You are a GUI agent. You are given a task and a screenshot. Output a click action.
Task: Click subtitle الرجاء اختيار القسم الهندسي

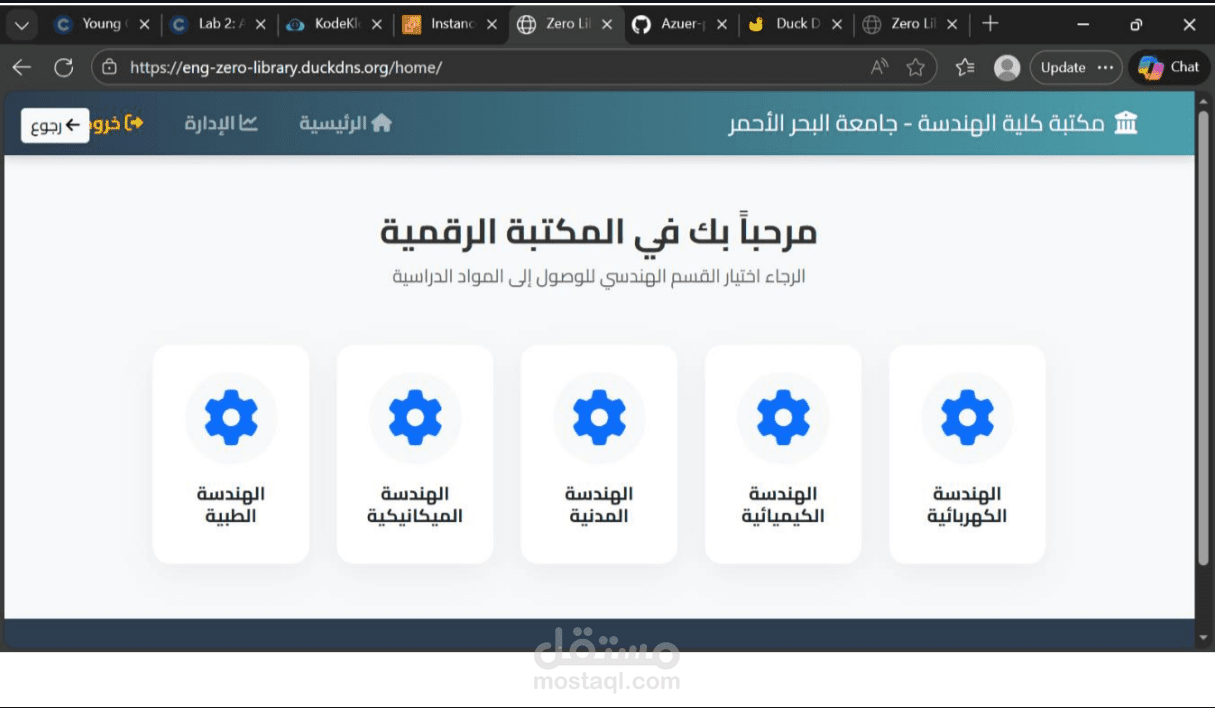point(599,276)
